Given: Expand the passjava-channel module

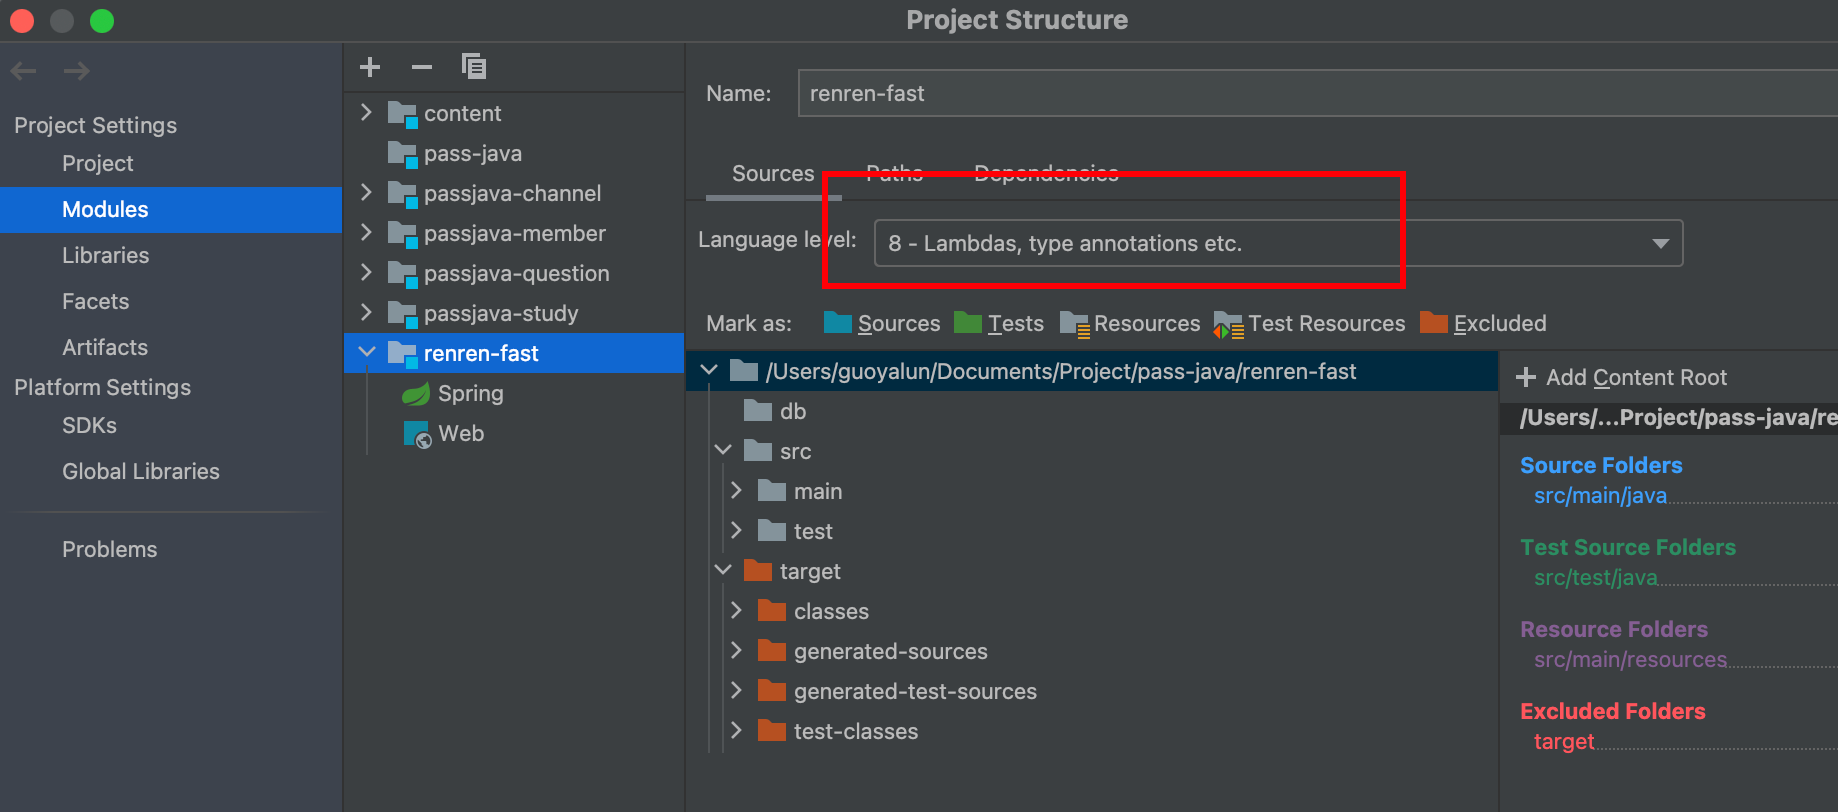Looking at the screenshot, I should (x=366, y=193).
